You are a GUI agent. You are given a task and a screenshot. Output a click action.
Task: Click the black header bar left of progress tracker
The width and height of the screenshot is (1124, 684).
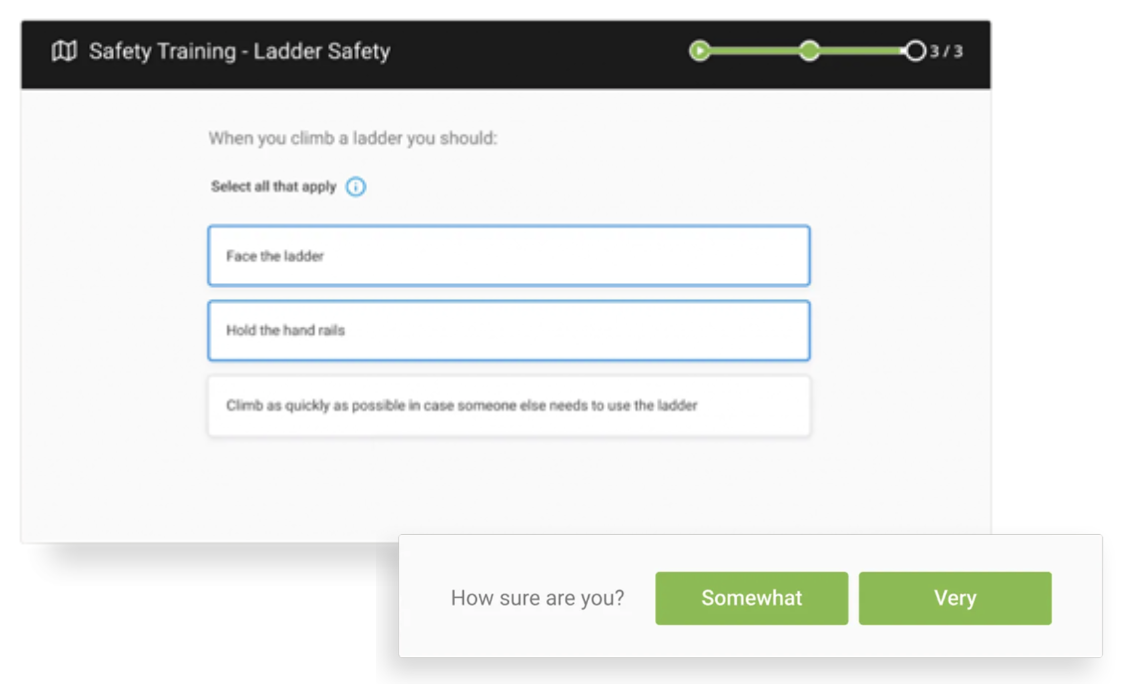click(540, 51)
